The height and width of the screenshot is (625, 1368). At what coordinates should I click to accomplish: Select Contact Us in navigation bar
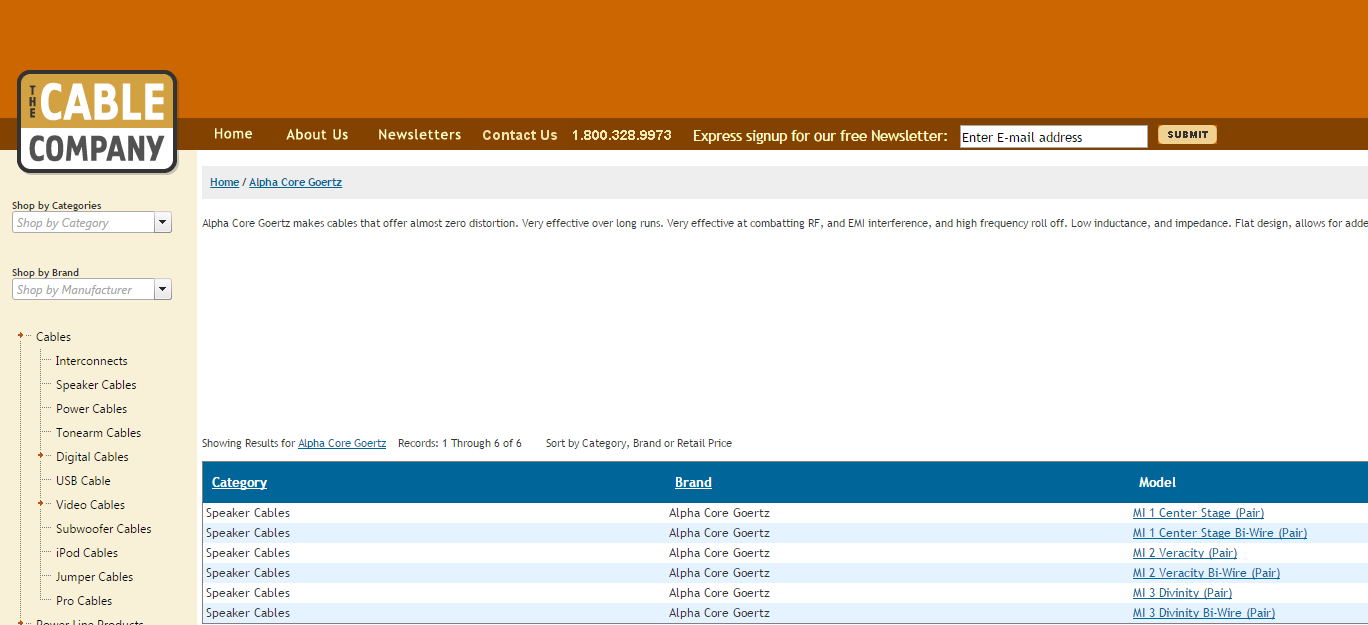point(519,135)
